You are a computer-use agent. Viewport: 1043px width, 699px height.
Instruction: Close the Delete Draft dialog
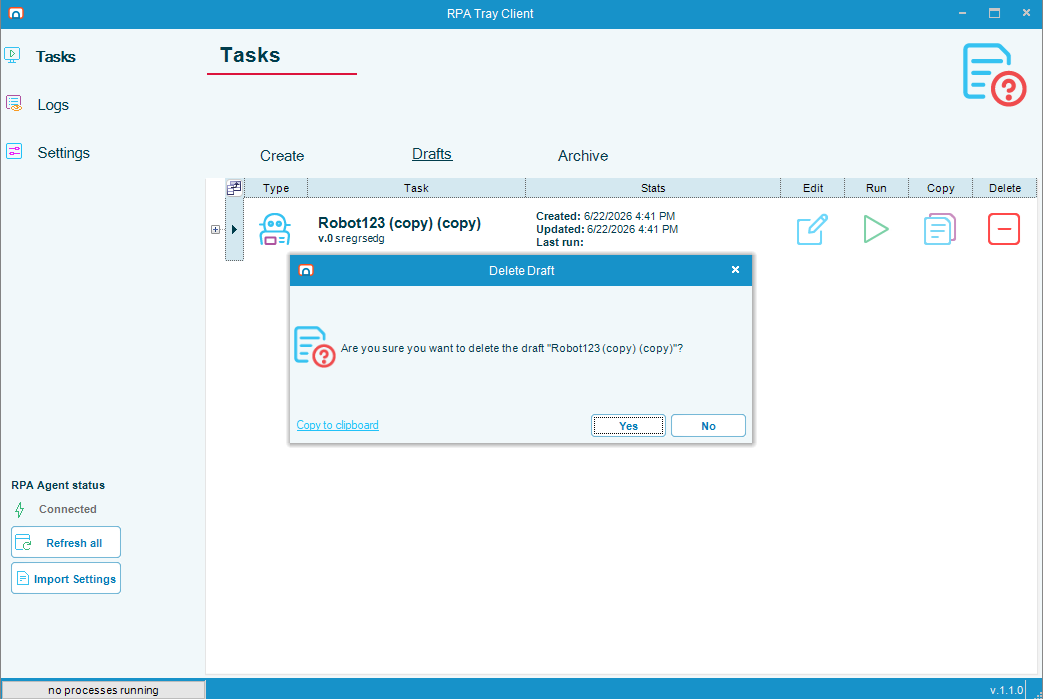(735, 270)
